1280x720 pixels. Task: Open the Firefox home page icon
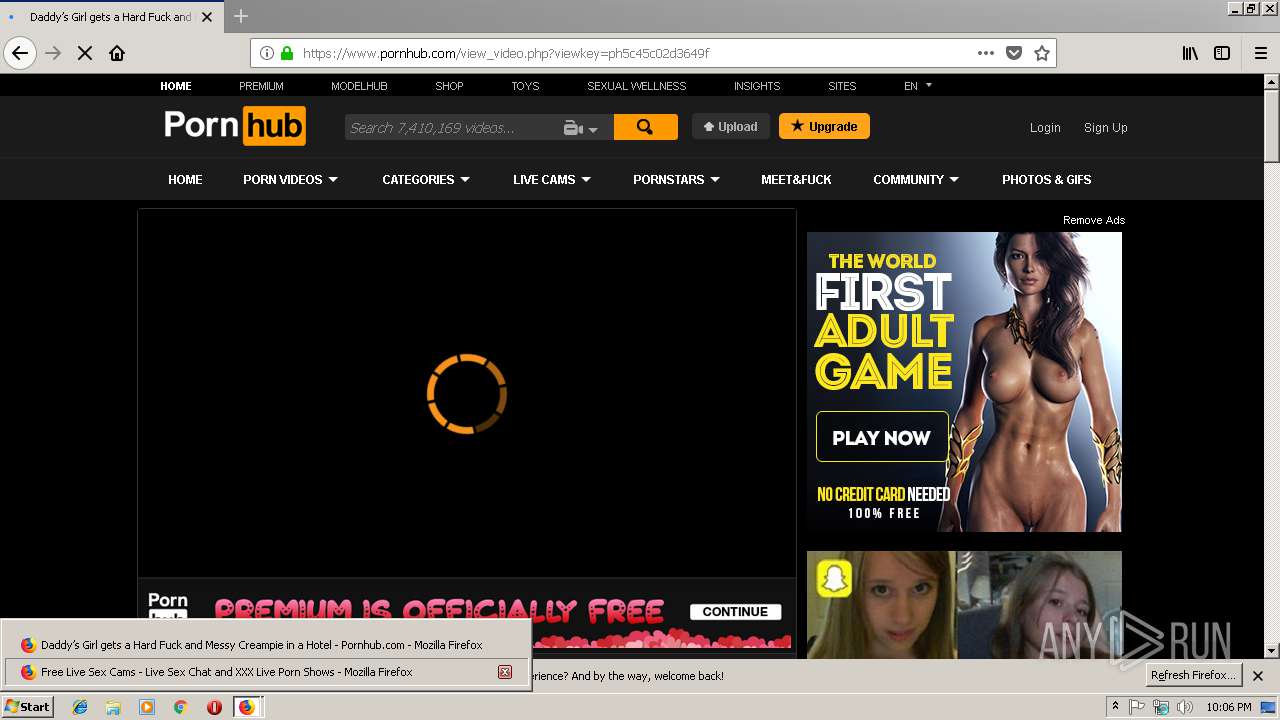point(117,53)
